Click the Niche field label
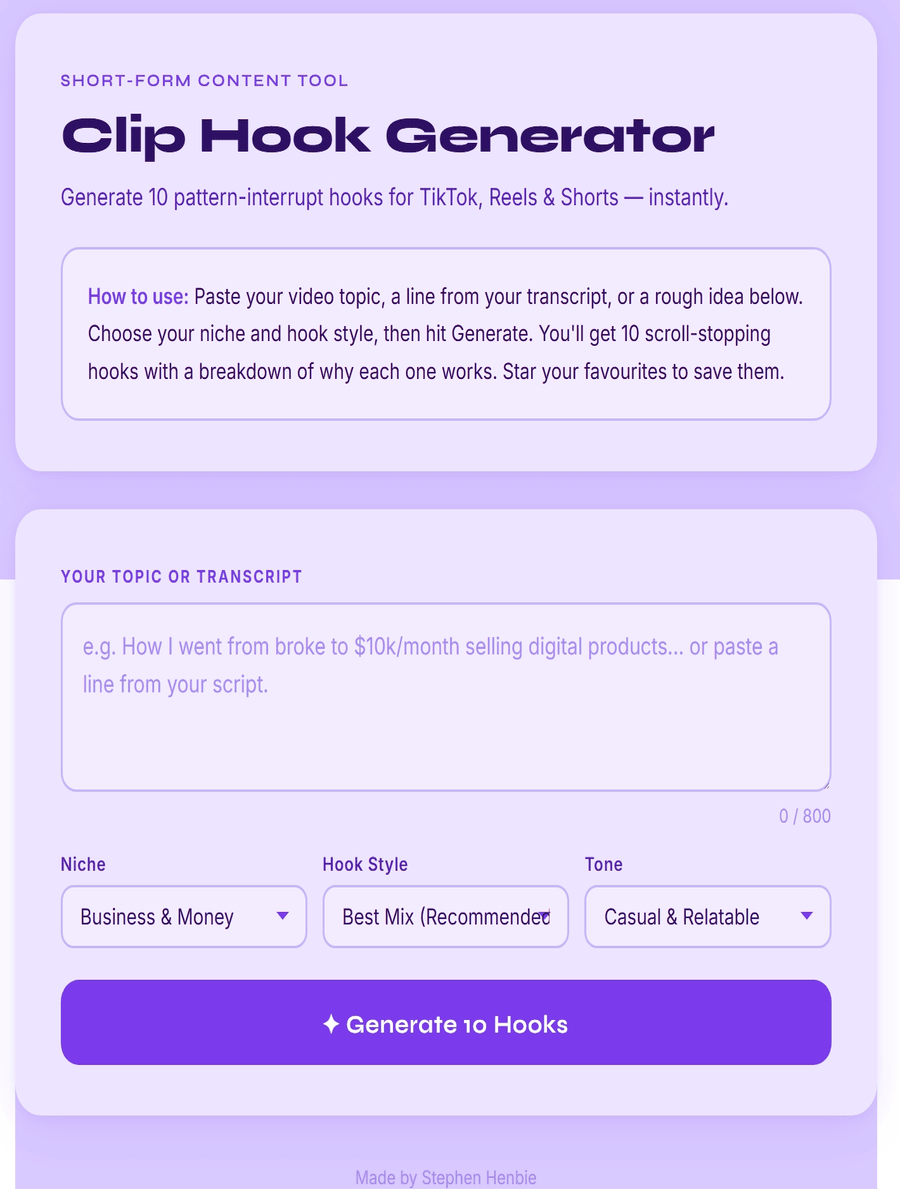Screen dimensions: 900x1200 83,864
